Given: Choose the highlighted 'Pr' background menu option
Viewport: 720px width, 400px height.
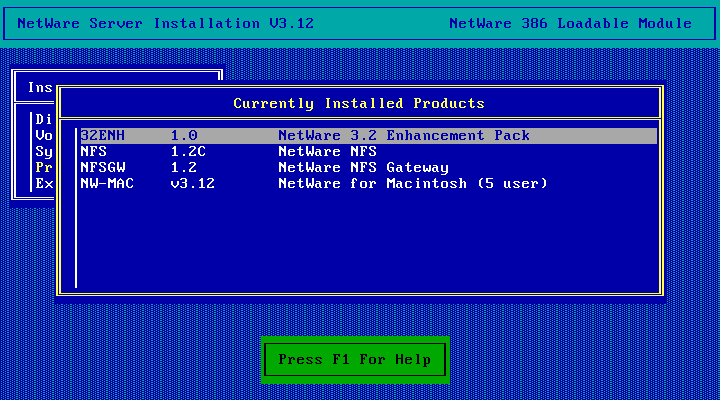Looking at the screenshot, I should click(44, 168).
